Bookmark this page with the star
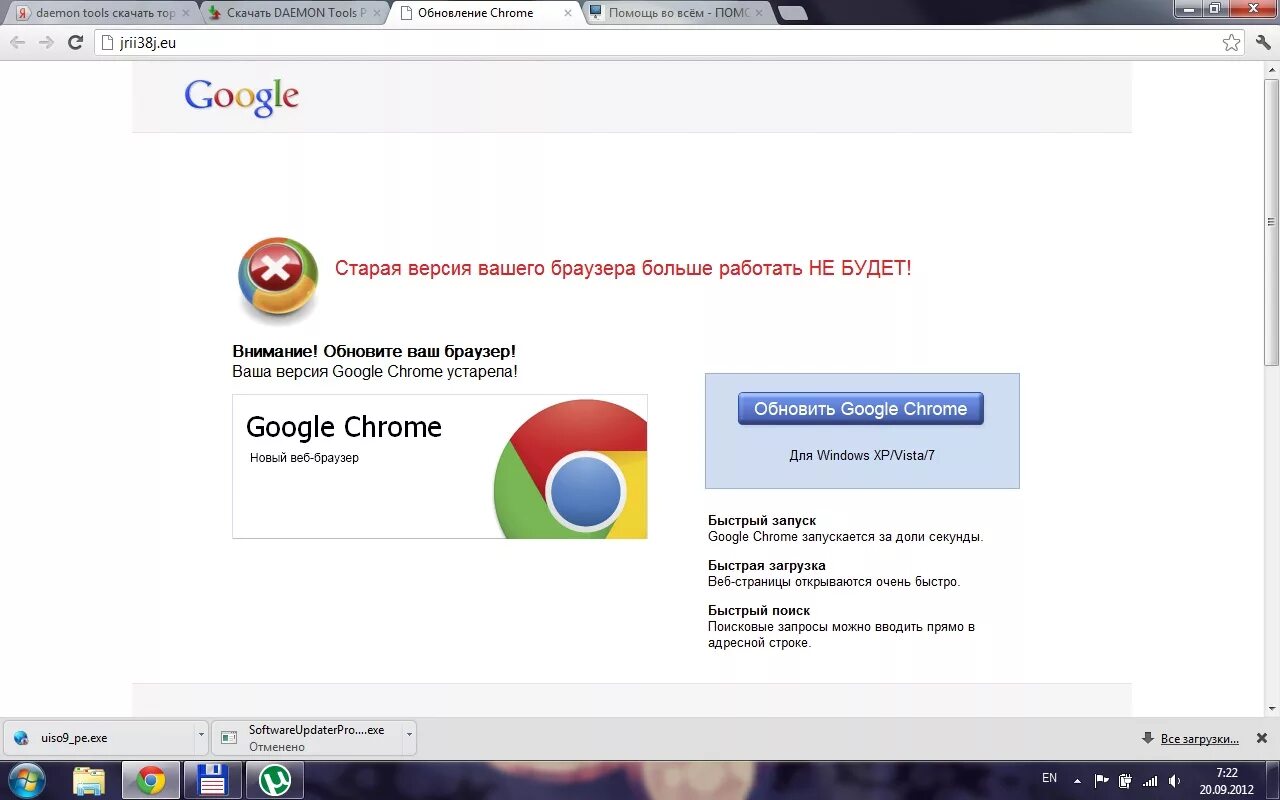The height and width of the screenshot is (800, 1280). [x=1231, y=42]
